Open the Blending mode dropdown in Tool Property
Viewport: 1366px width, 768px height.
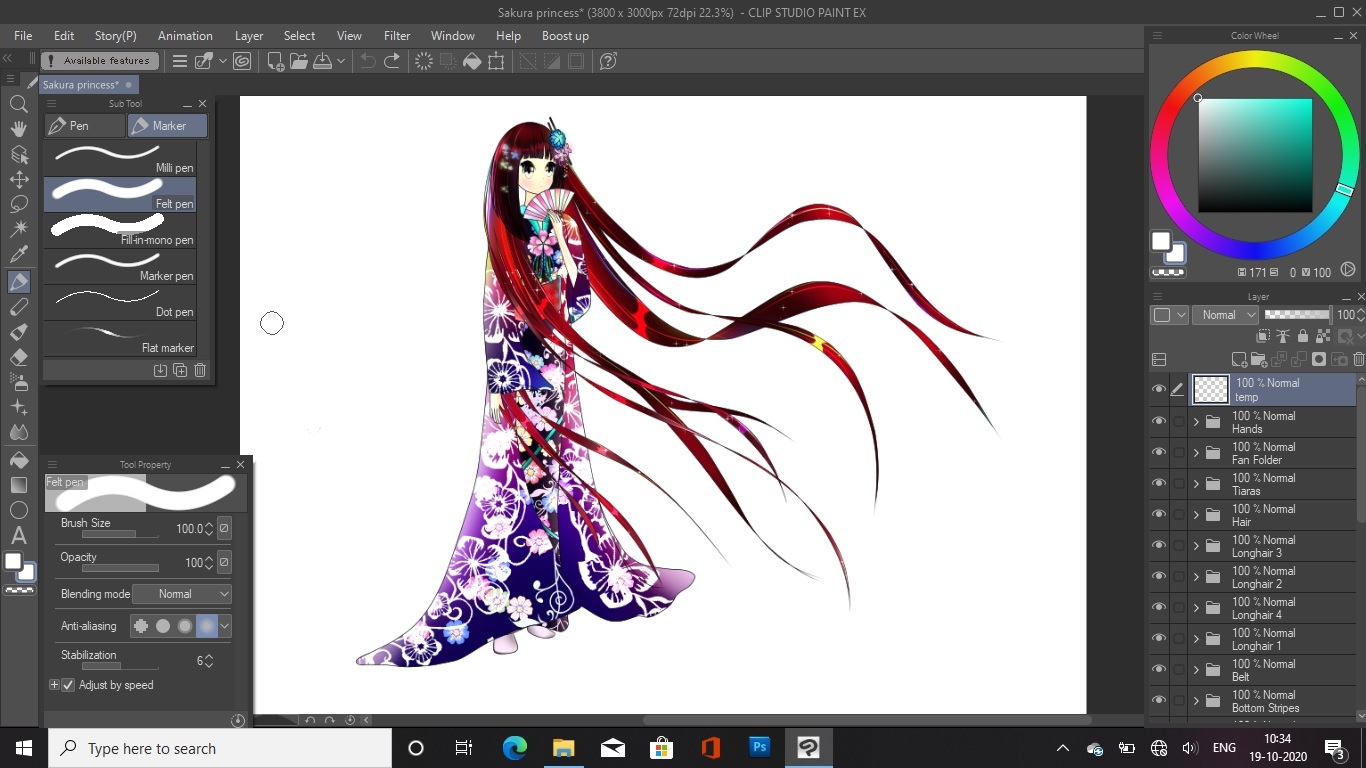pos(181,594)
